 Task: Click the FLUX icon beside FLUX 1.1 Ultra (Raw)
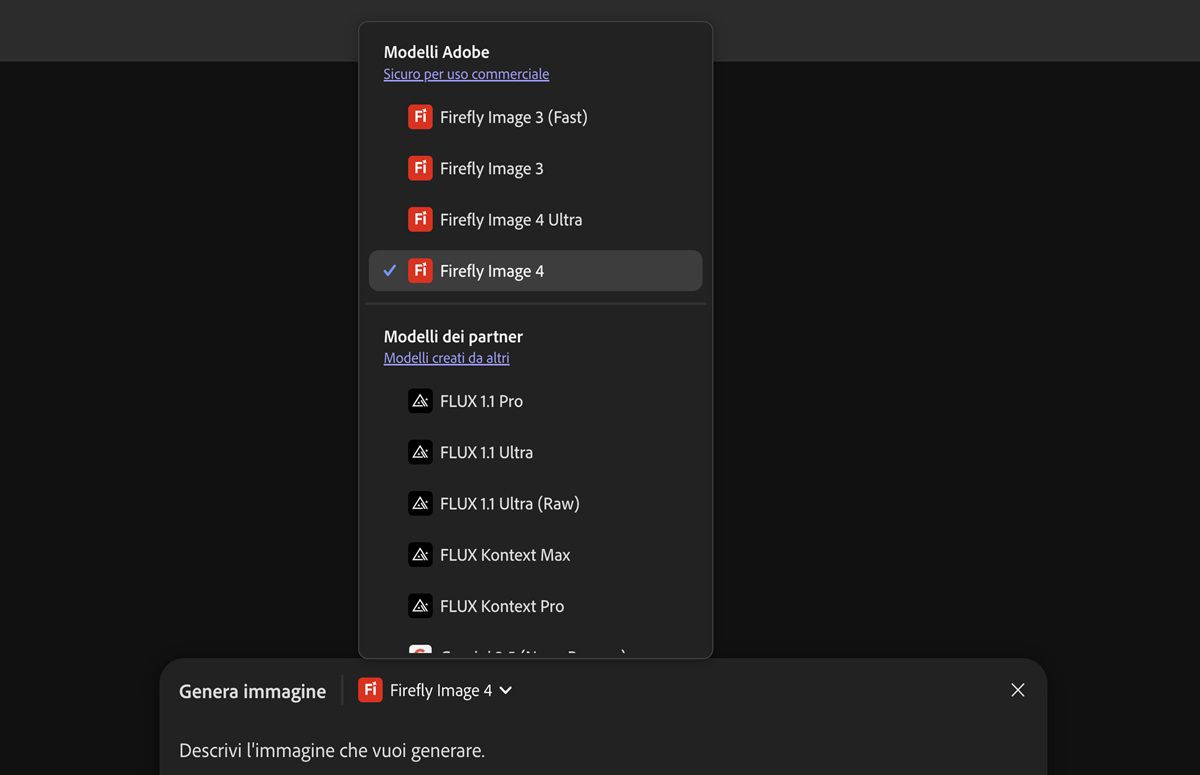click(420, 503)
